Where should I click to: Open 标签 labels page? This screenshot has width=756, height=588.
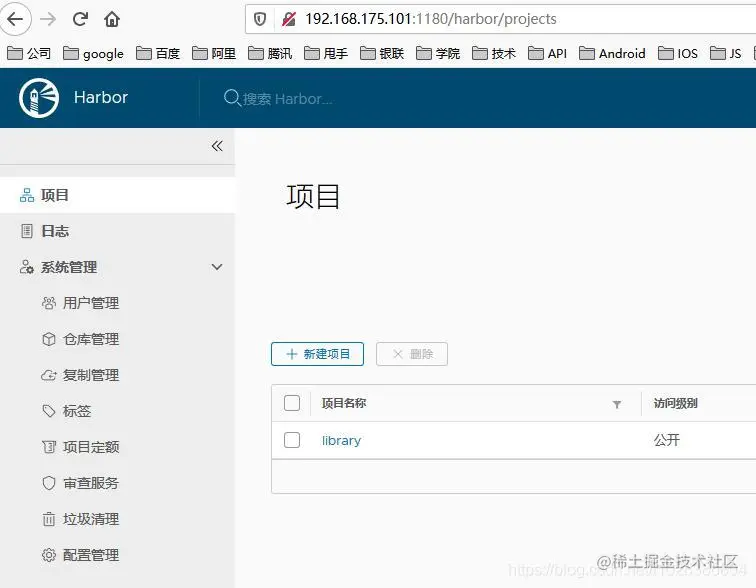tap(77, 411)
